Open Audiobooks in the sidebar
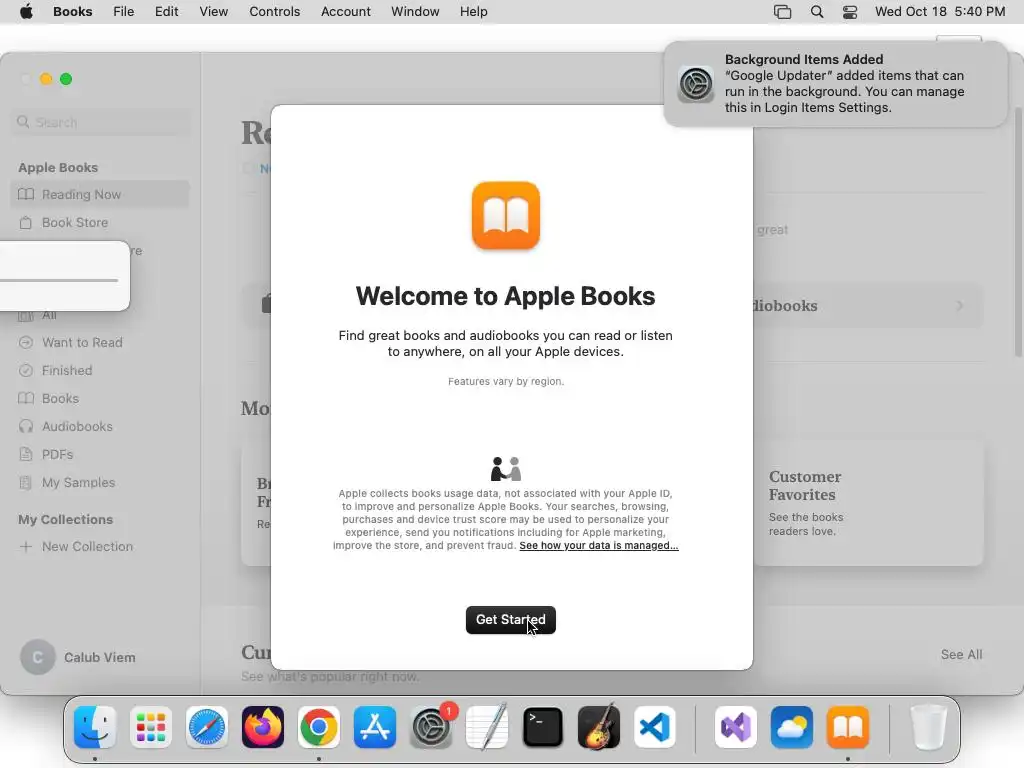 [x=77, y=426]
